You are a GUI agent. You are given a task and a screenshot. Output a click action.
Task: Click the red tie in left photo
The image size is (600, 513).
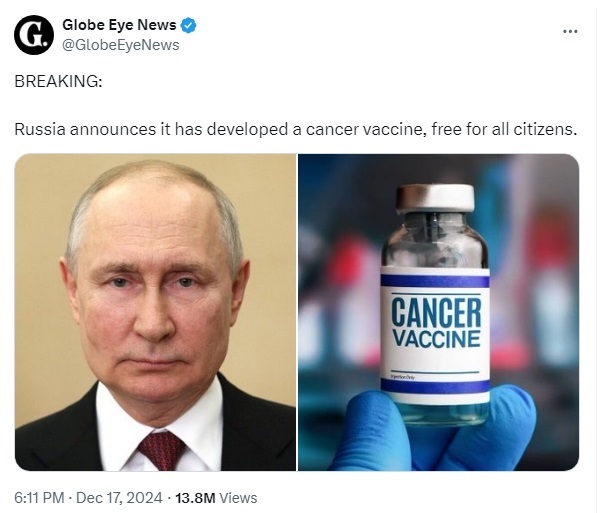click(x=162, y=450)
